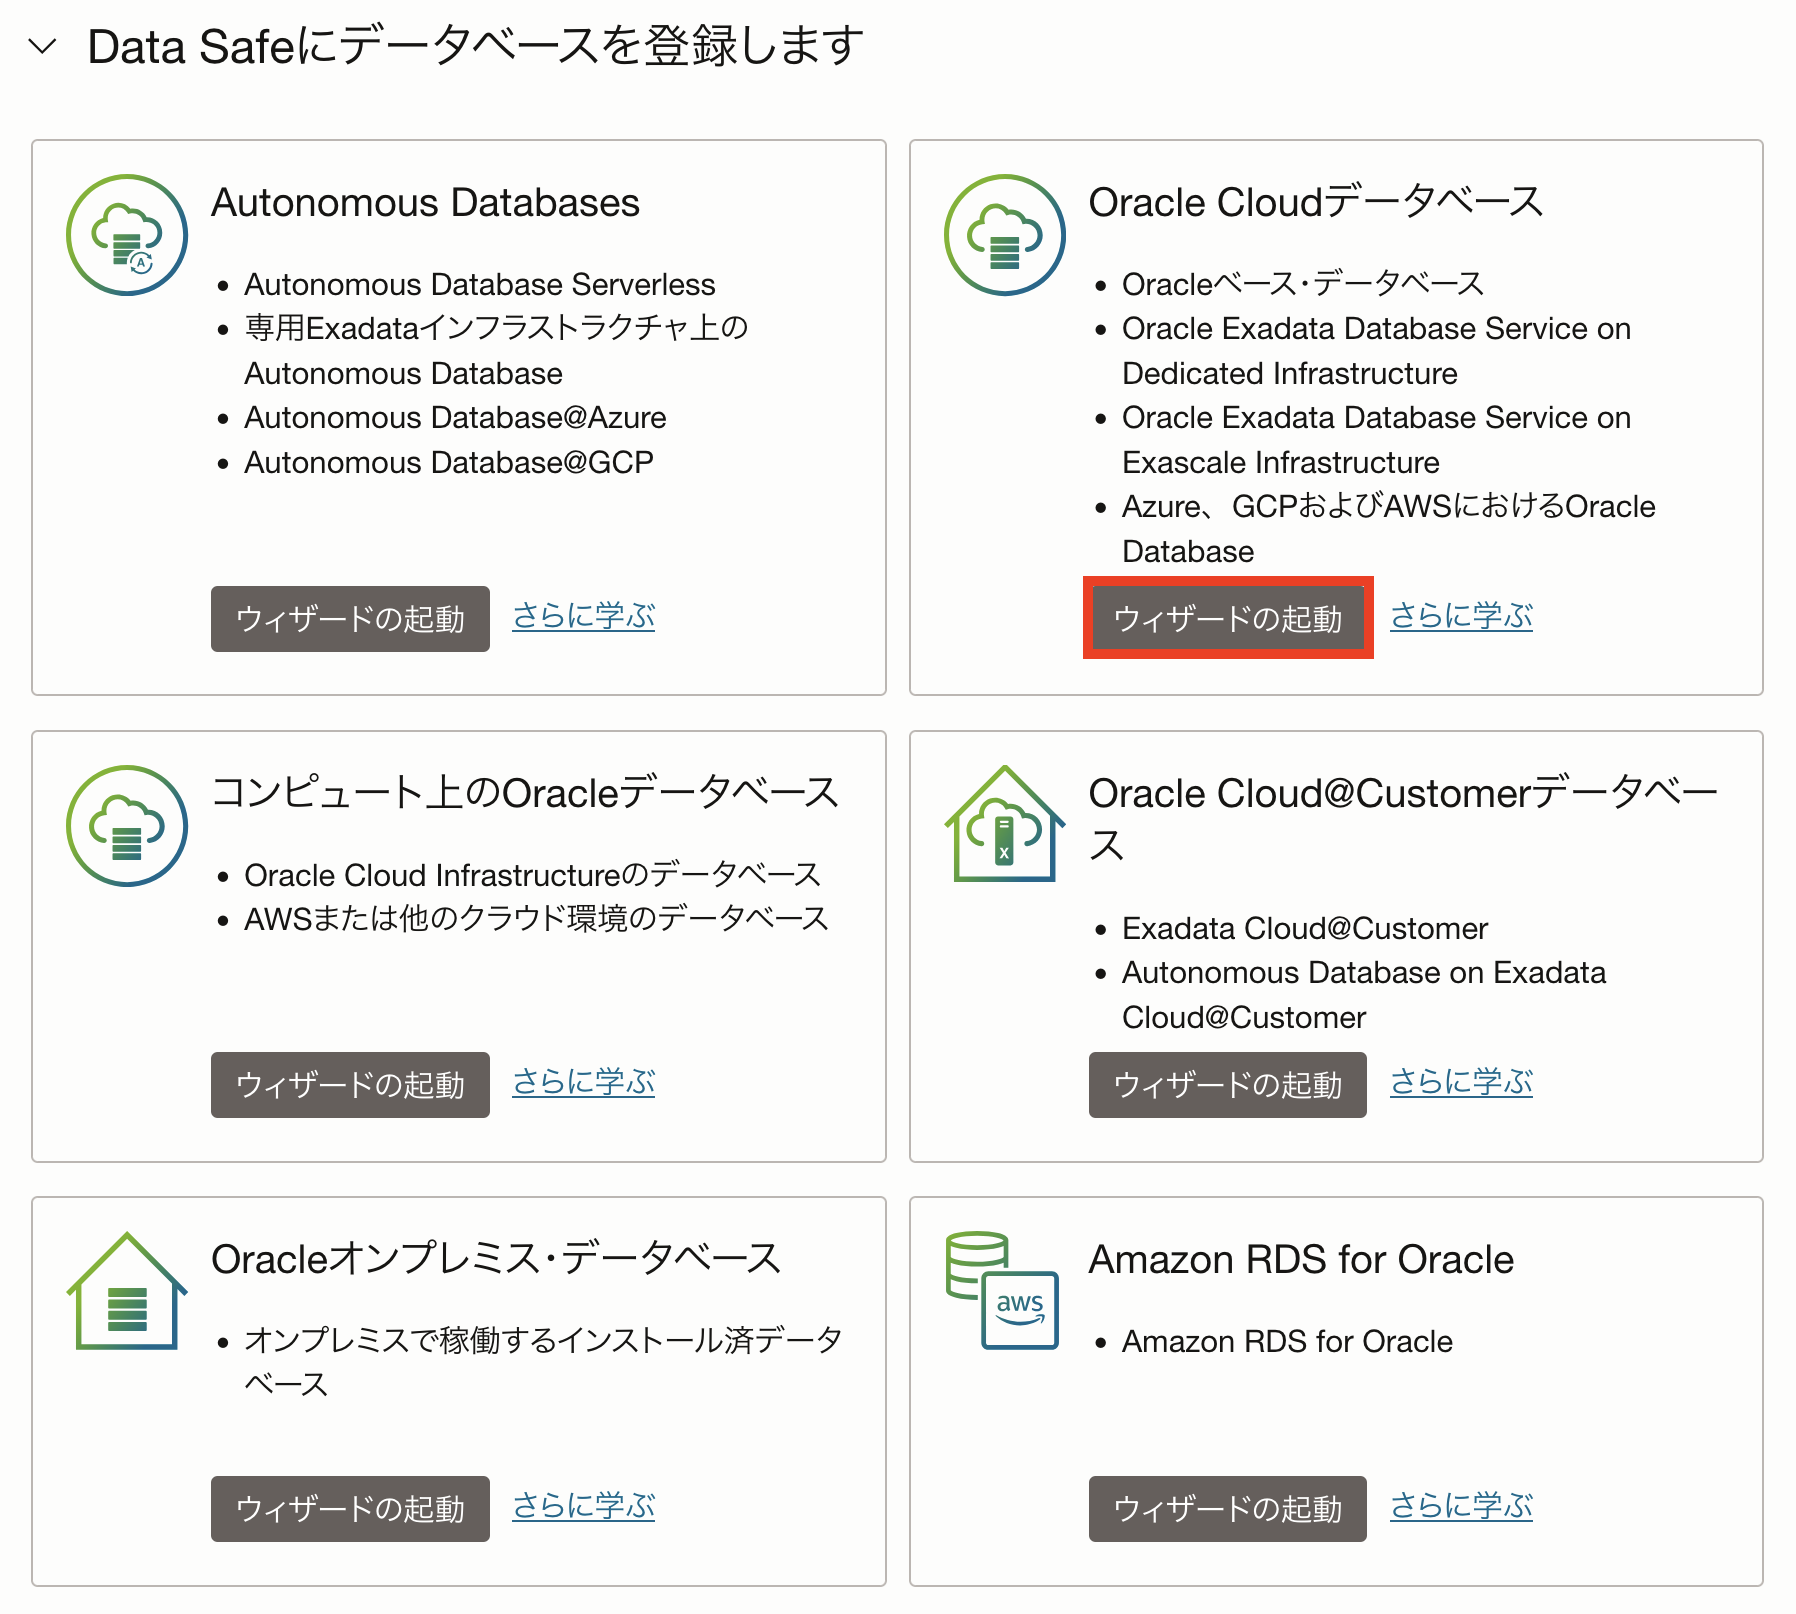Click the Autonomous Databases cloud icon
Screen dimensions: 1796x1614
[126, 234]
